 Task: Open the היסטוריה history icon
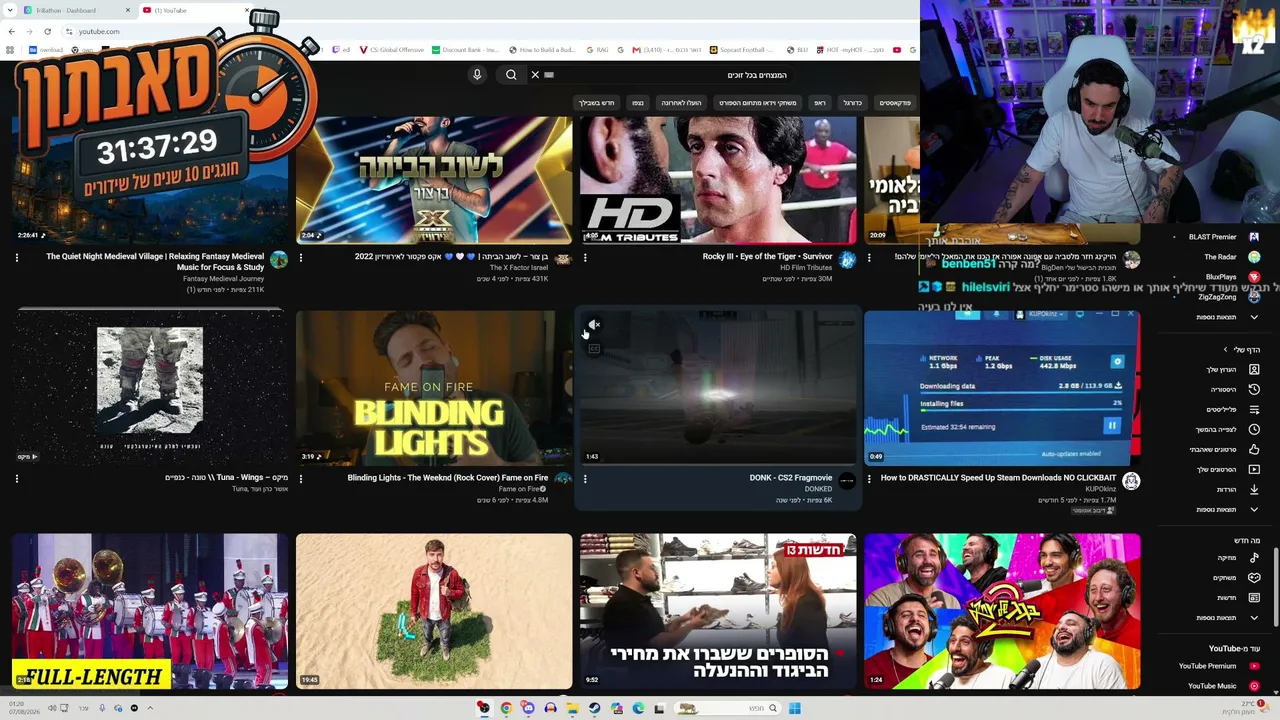[1254, 390]
